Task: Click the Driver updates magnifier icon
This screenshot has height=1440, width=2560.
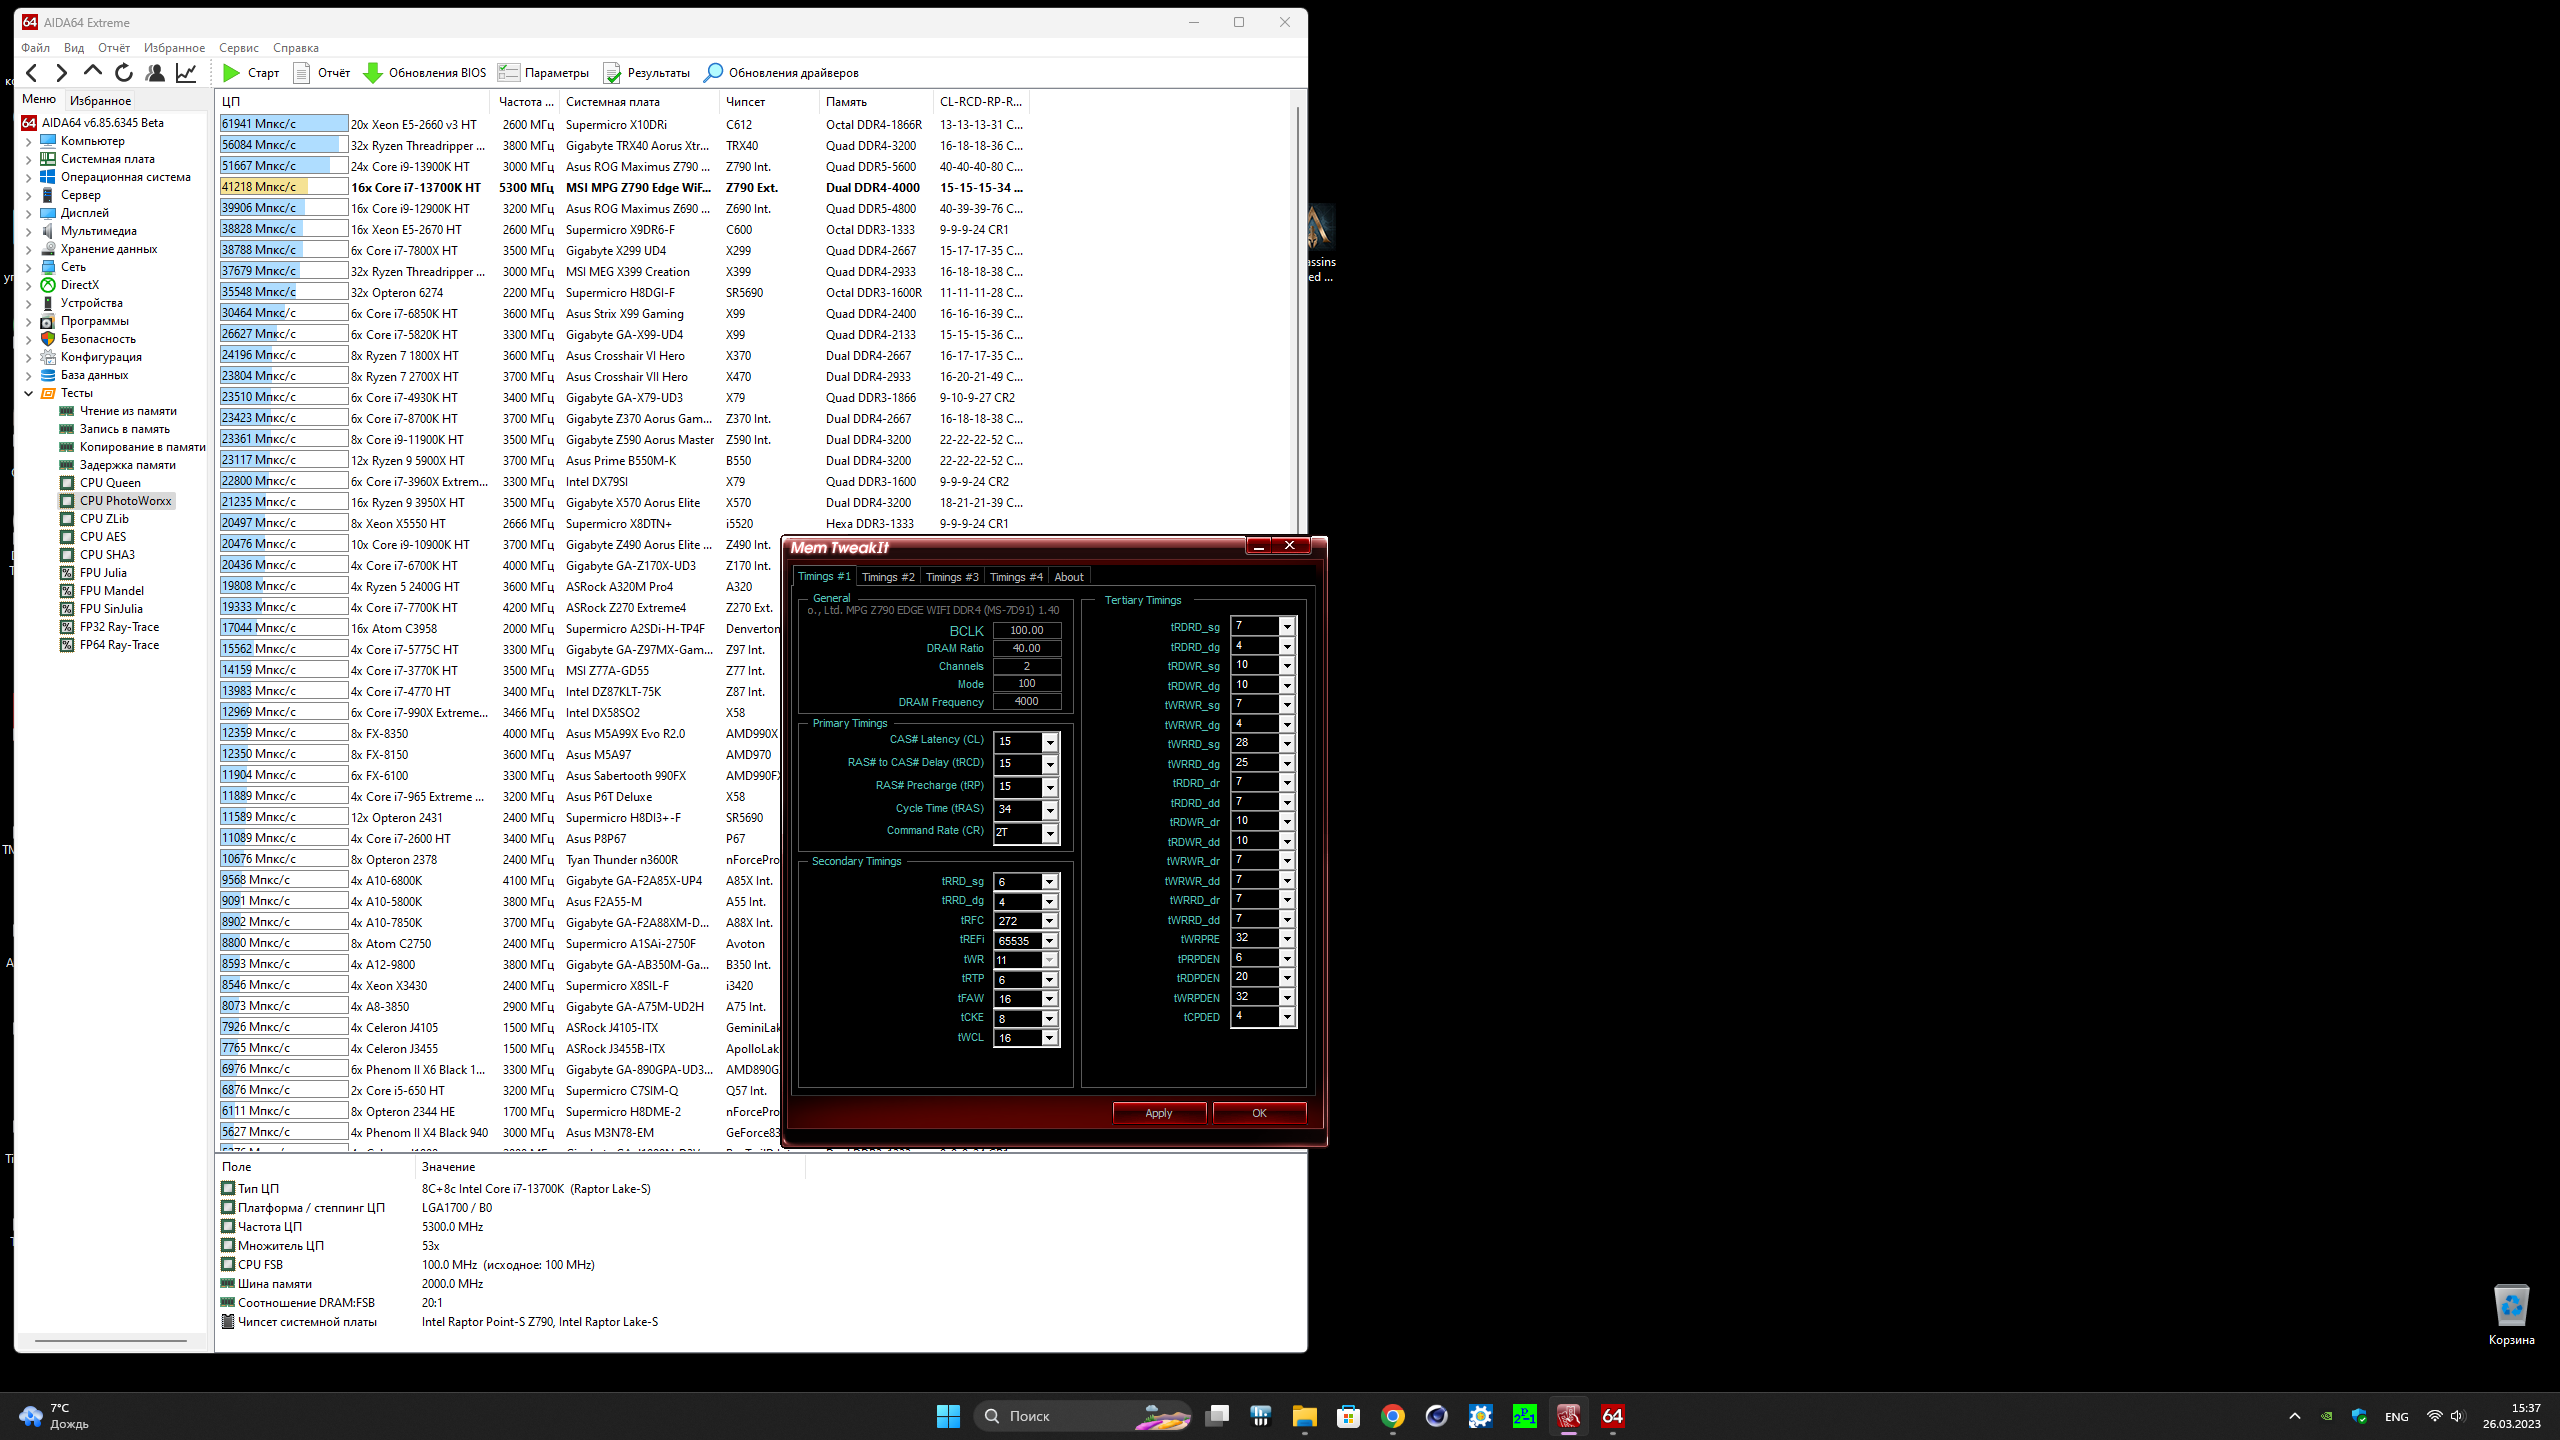Action: tap(713, 73)
